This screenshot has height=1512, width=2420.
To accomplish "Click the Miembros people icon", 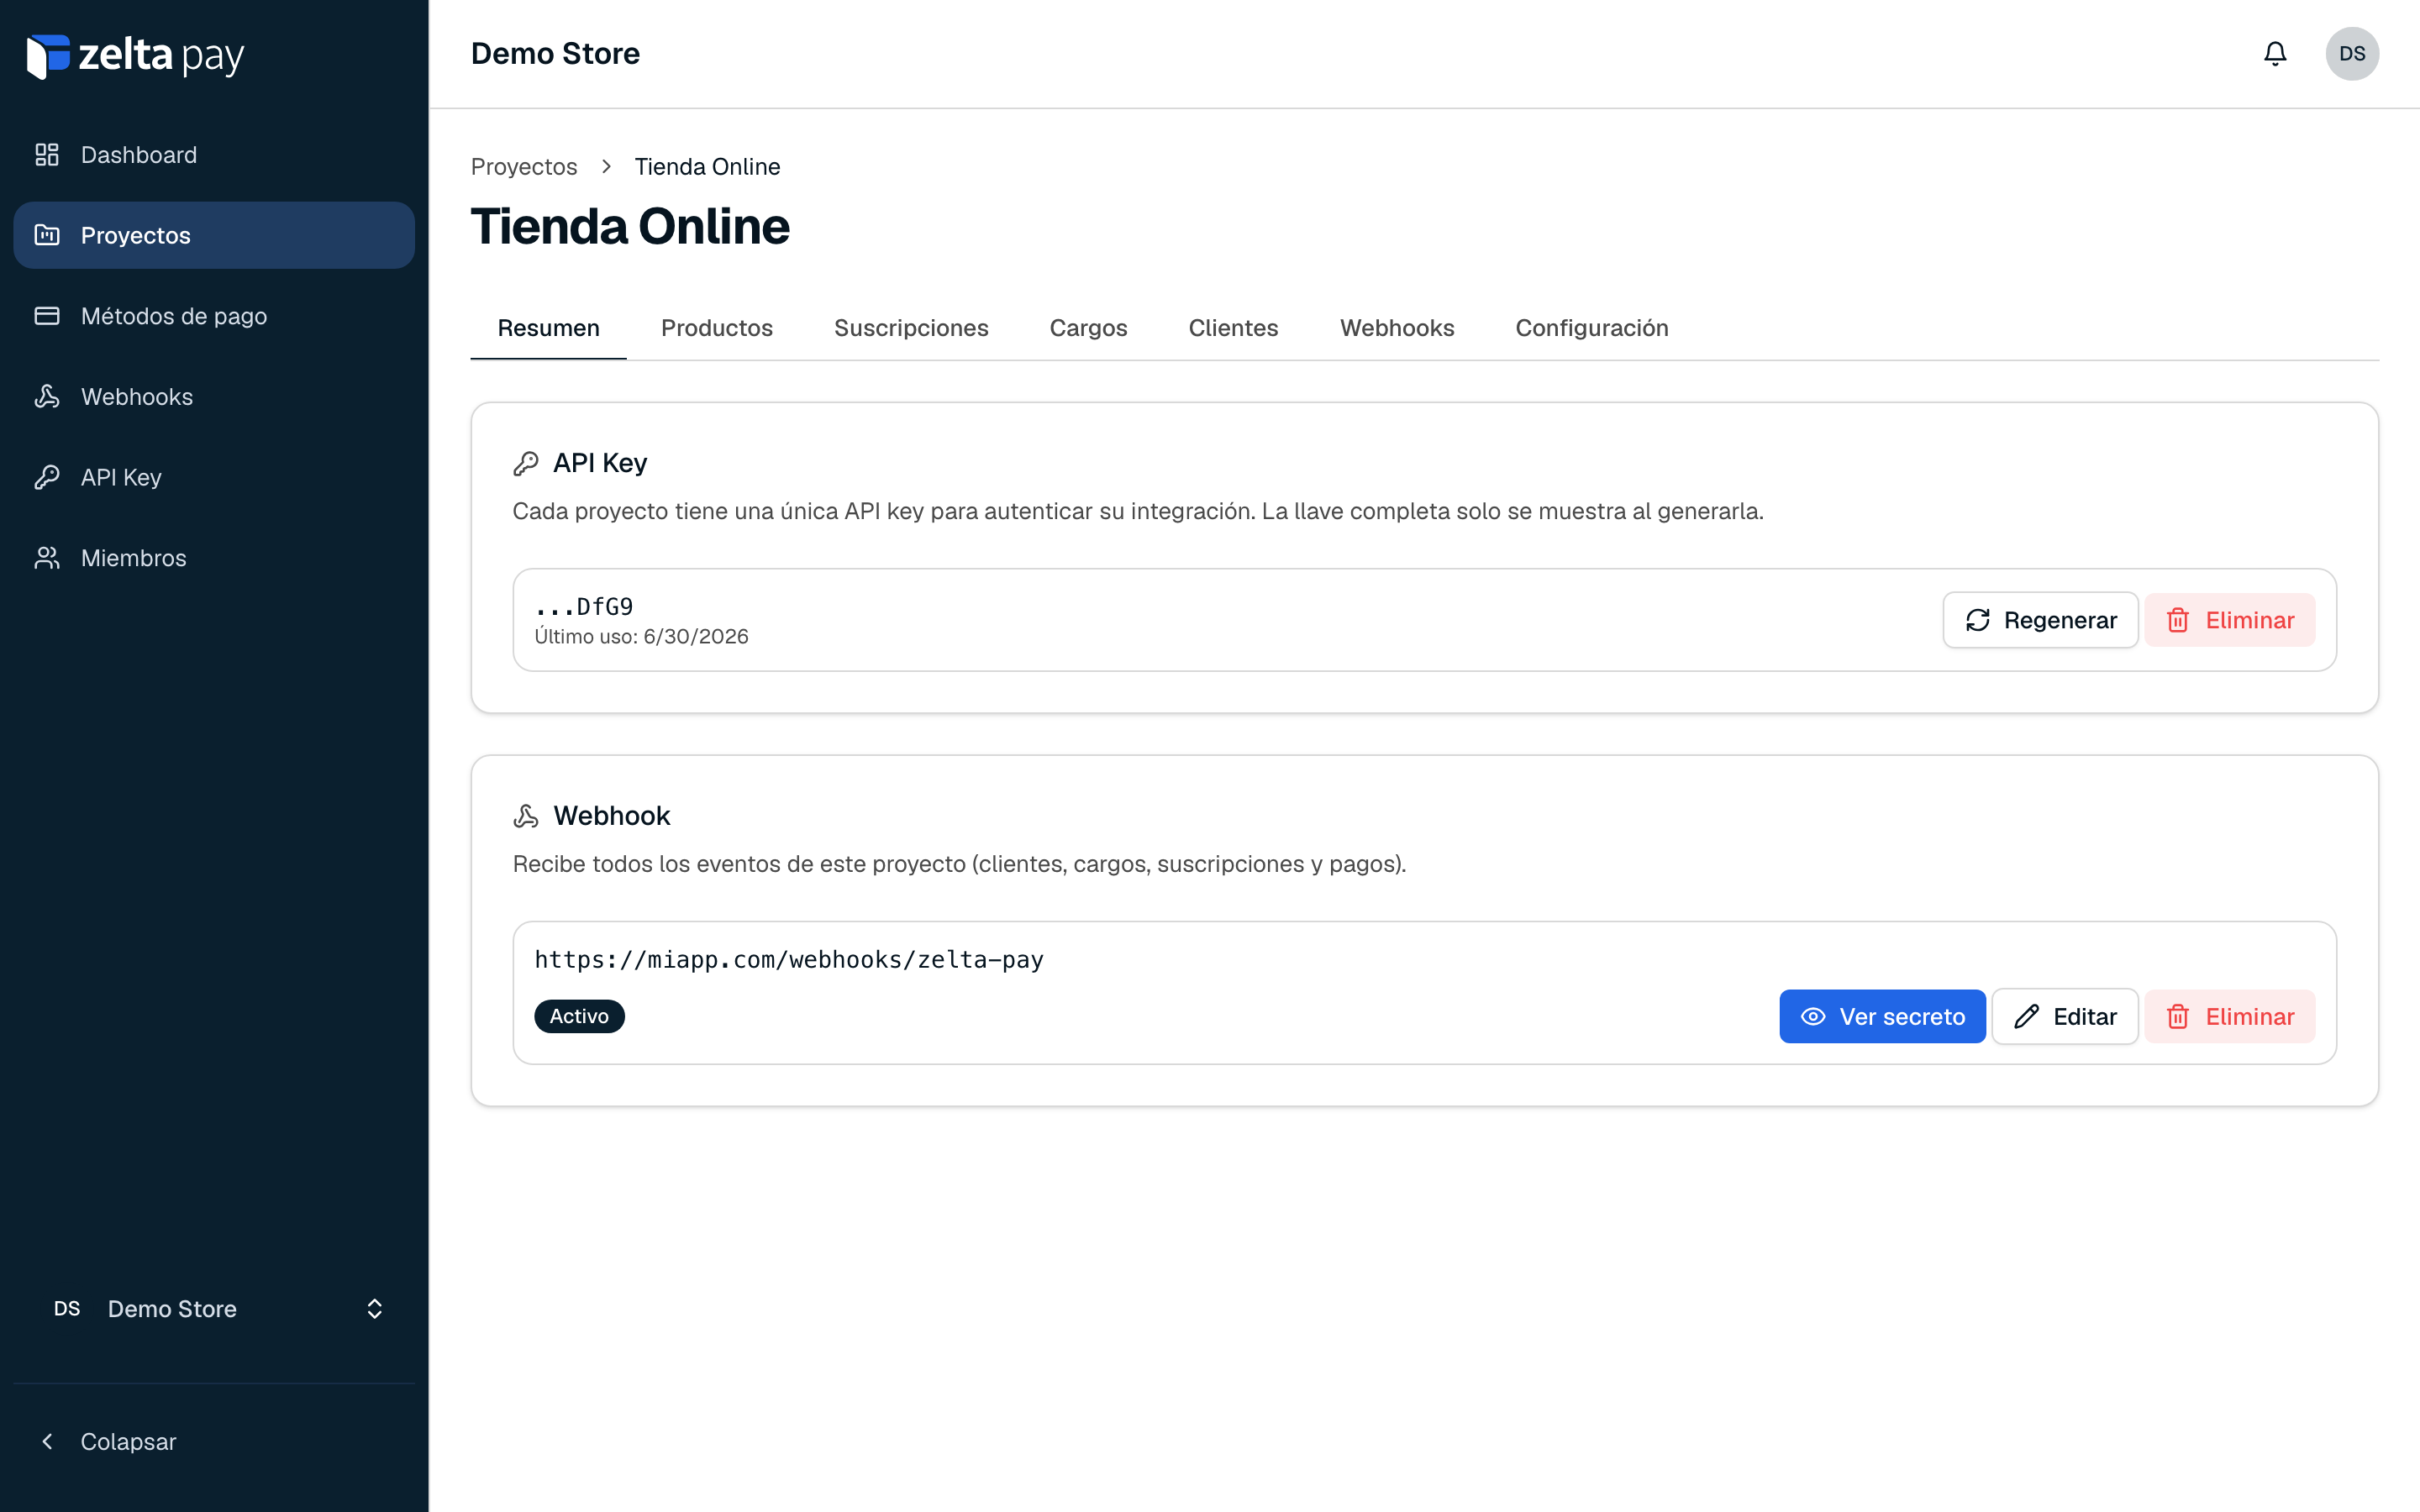I will [47, 558].
